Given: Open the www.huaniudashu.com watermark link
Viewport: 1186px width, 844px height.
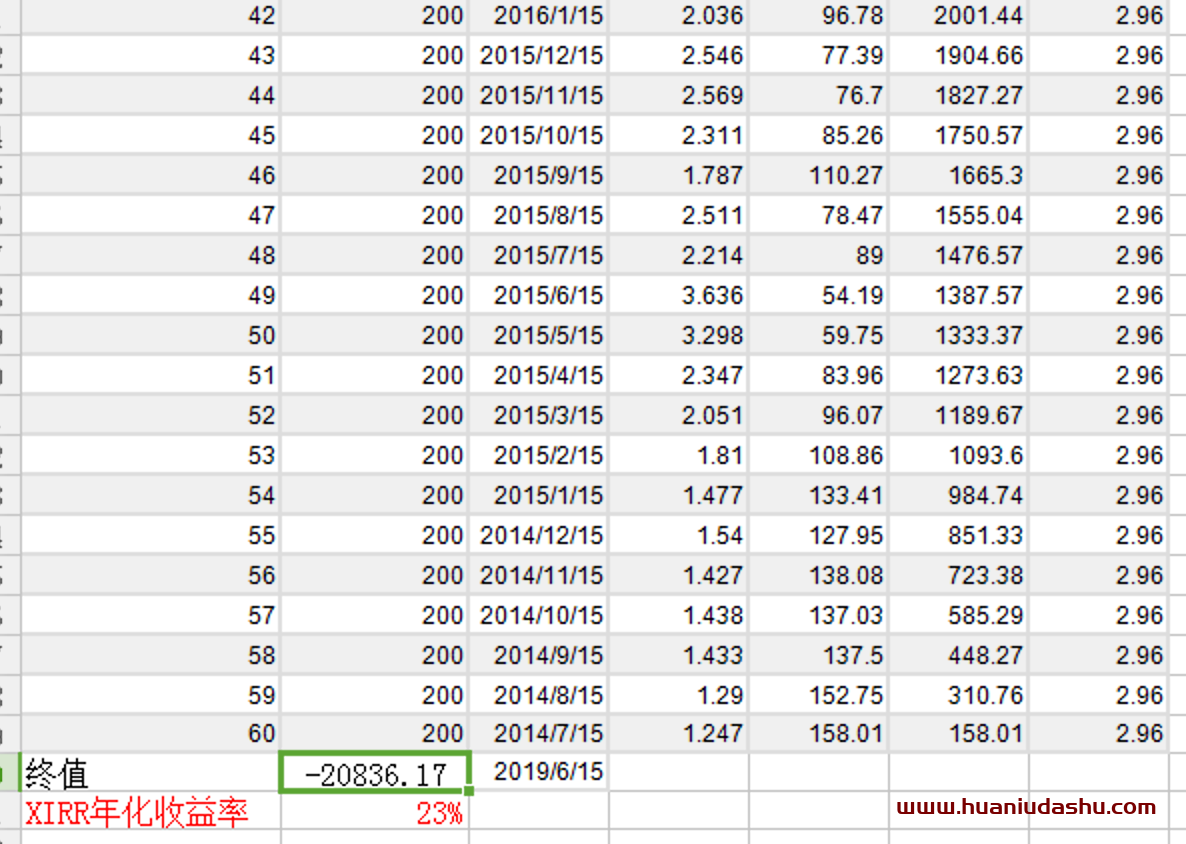Looking at the screenshot, I should coord(1026,807).
